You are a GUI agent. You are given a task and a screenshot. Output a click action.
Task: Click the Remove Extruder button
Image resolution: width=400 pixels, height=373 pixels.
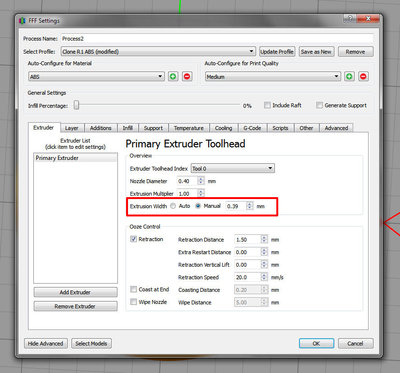[75, 306]
